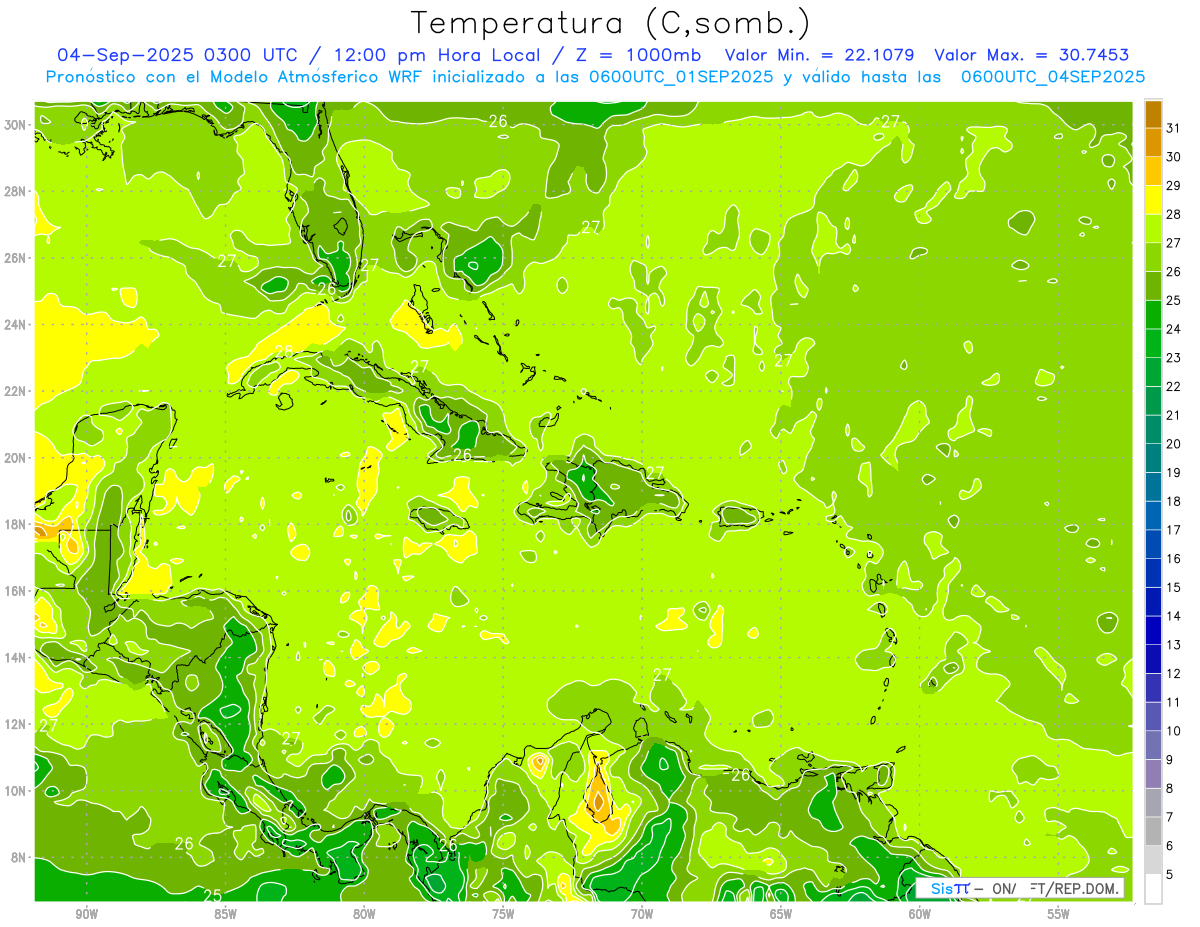1200x927 pixels.
Task: Click the 80W longitude axis label
Action: (x=364, y=914)
